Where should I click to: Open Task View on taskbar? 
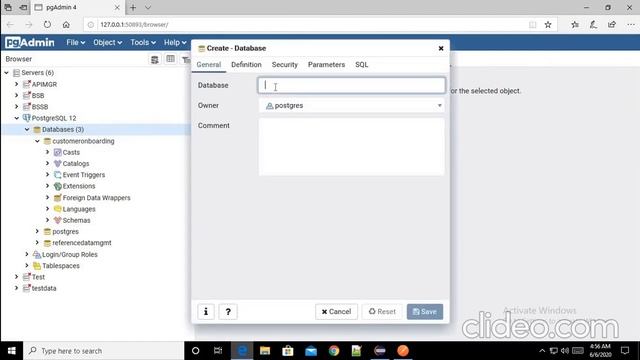click(218, 351)
